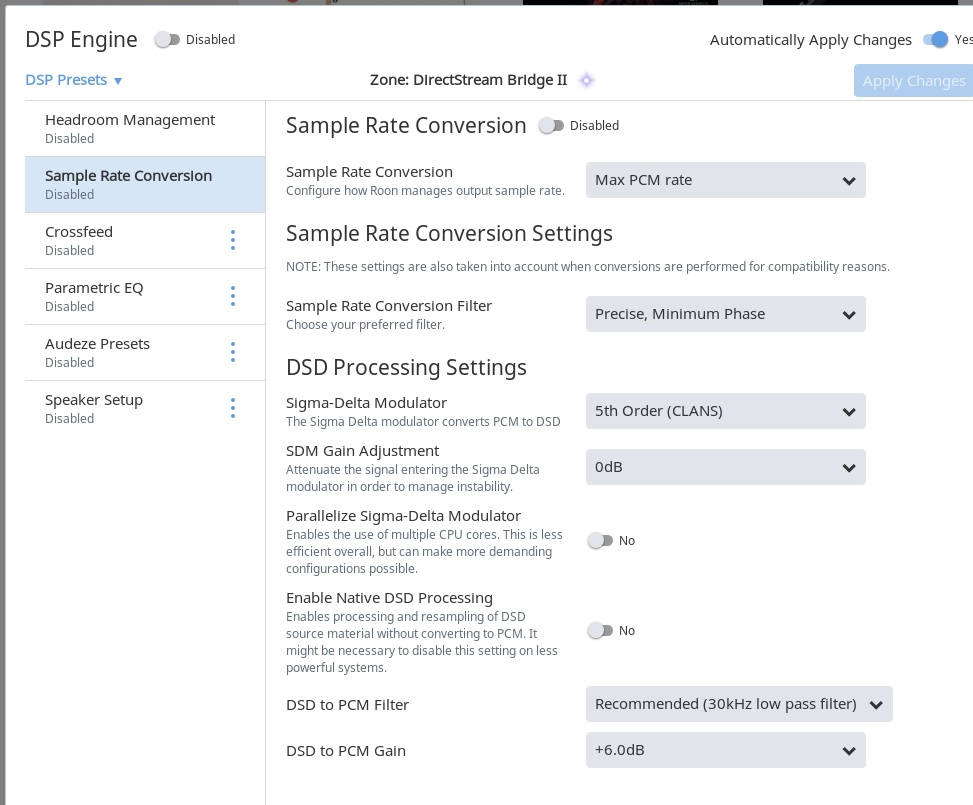Open Speaker Setup three-dot options menu
Viewport: 973px width, 805px height.
(233, 408)
